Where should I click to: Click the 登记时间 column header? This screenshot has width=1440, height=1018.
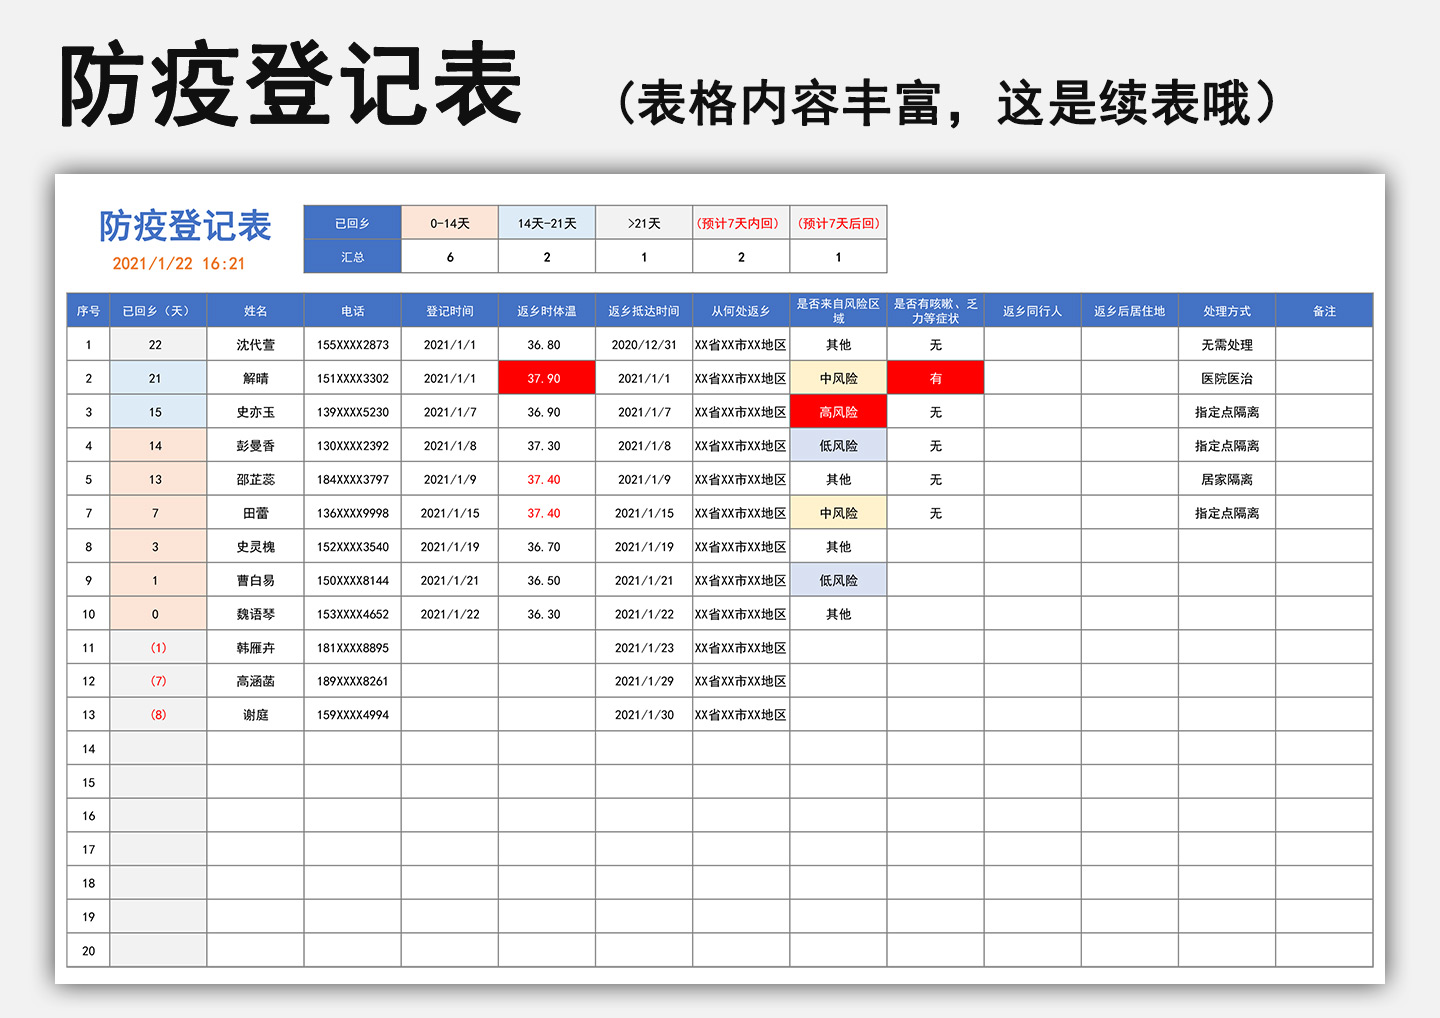pos(450,311)
